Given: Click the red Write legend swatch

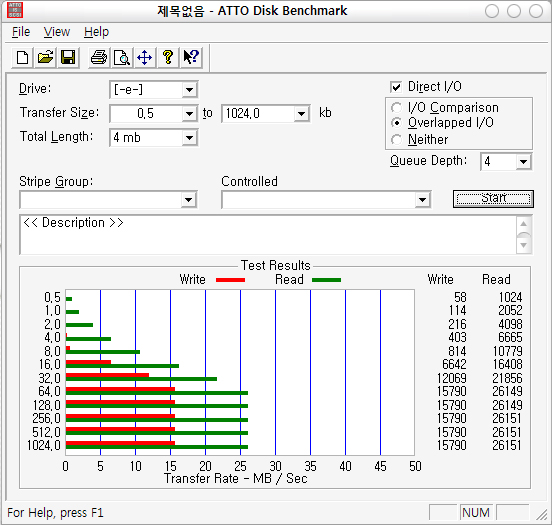Looking at the screenshot, I should 230,280.
